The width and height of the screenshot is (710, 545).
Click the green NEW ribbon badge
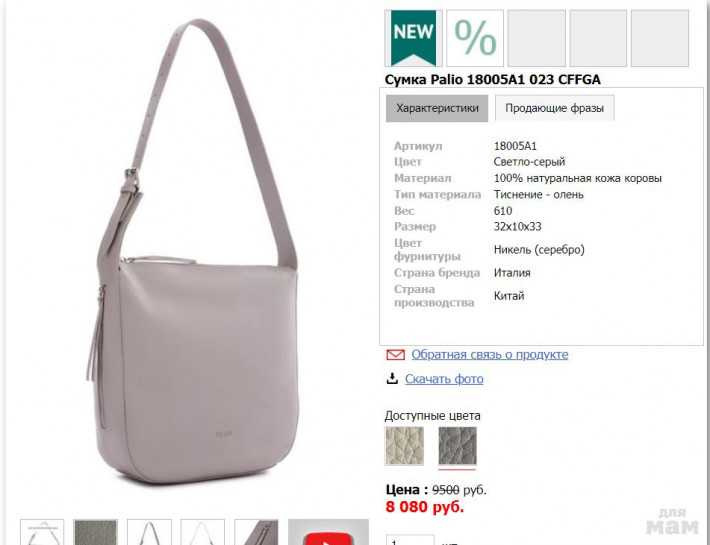pyautogui.click(x=413, y=38)
